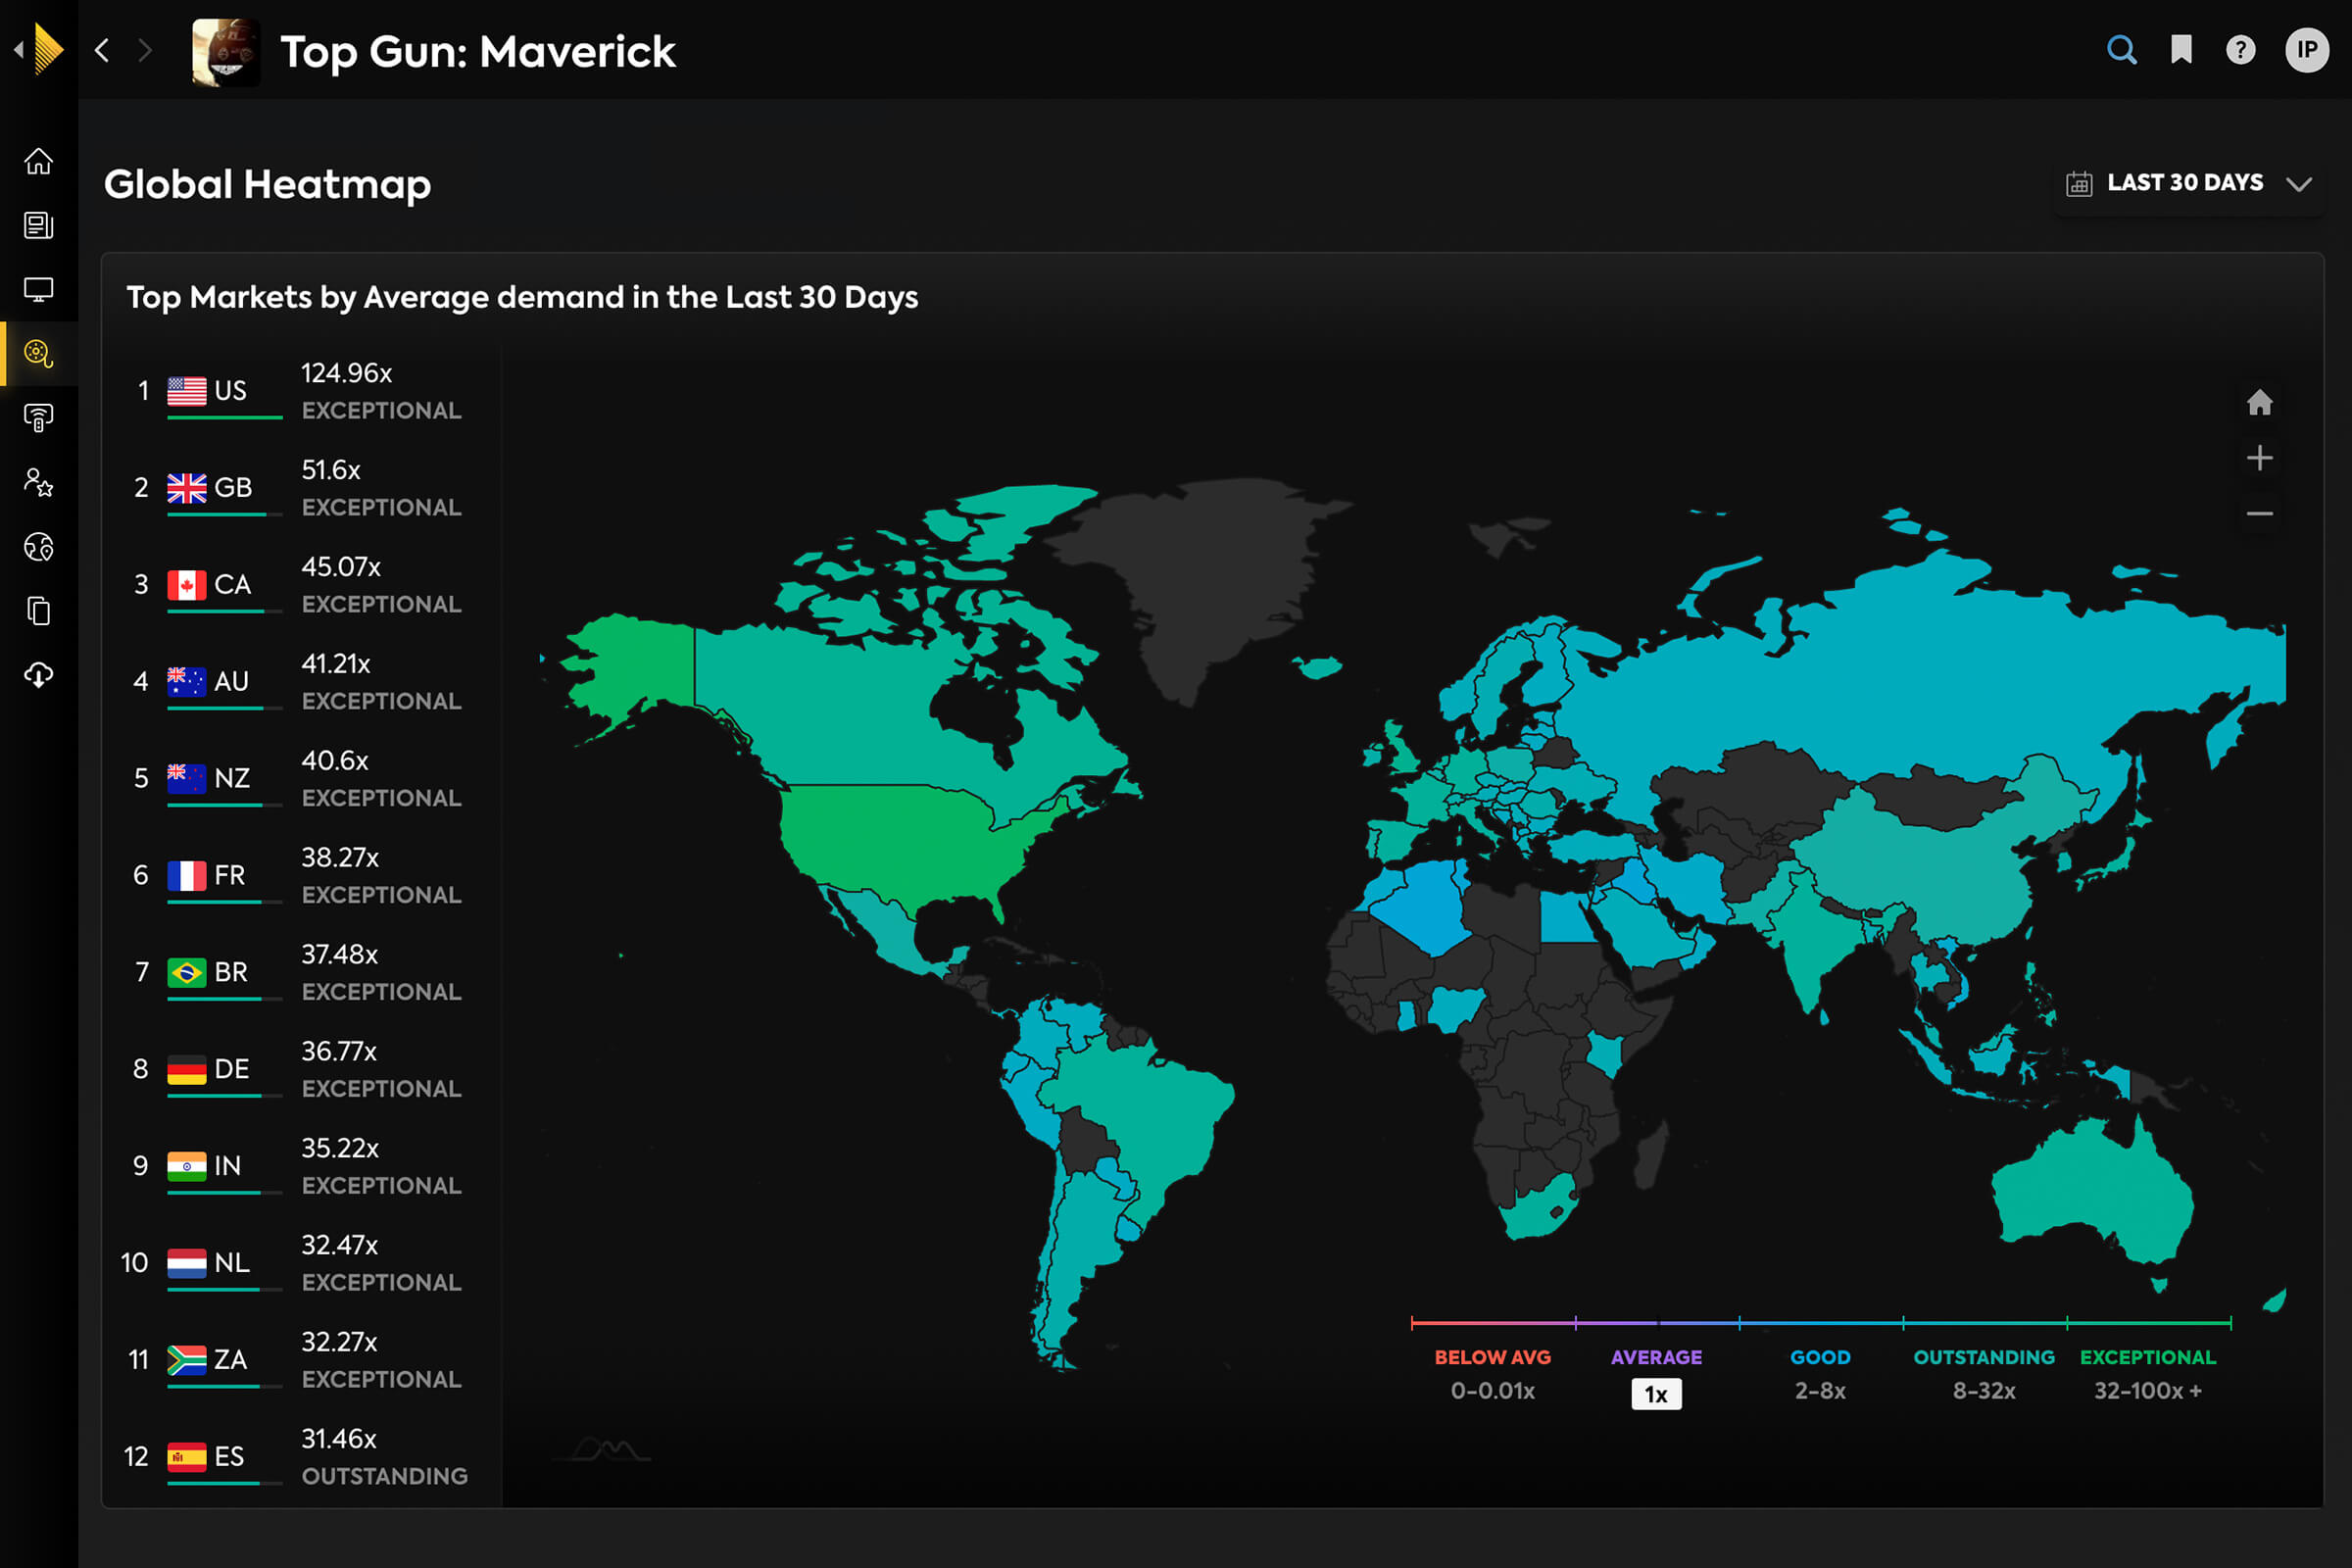This screenshot has height=1568, width=2352.
Task: Select the yellow film reel movies icon
Action: pyautogui.click(x=40, y=353)
